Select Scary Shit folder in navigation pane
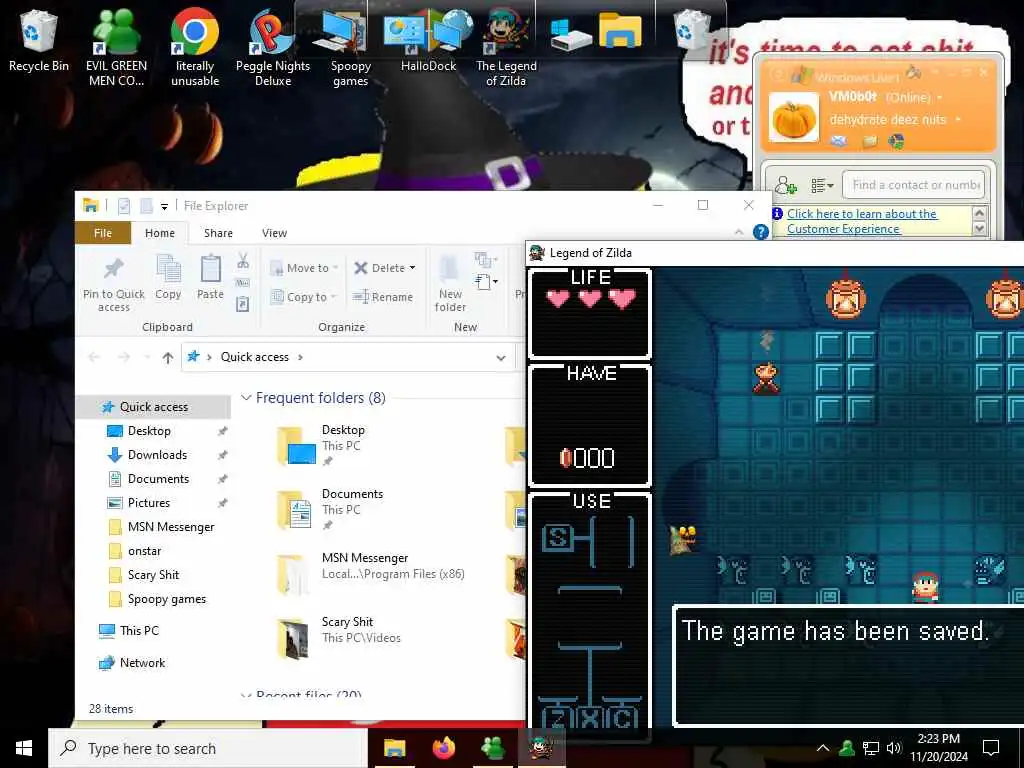This screenshot has width=1024, height=768. coord(153,575)
